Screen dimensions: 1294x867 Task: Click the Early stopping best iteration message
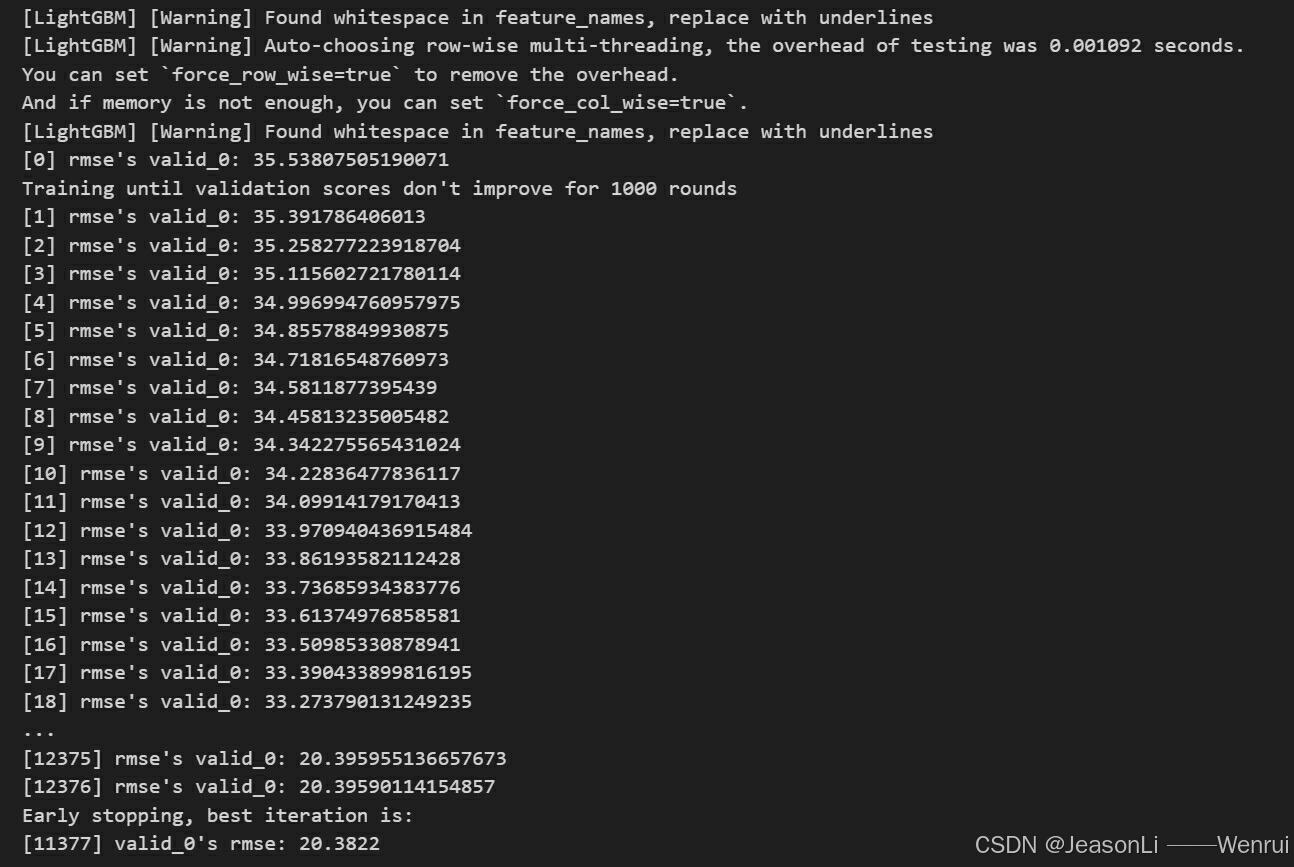pyautogui.click(x=217, y=816)
